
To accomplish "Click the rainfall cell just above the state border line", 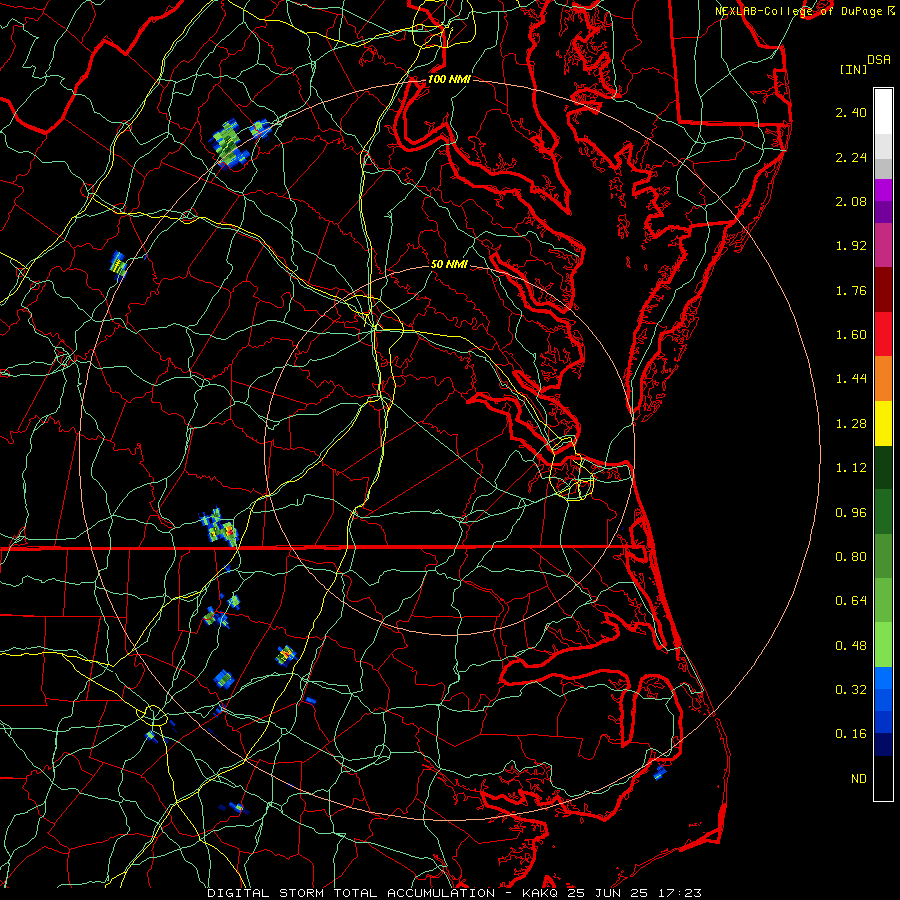I will click(219, 527).
